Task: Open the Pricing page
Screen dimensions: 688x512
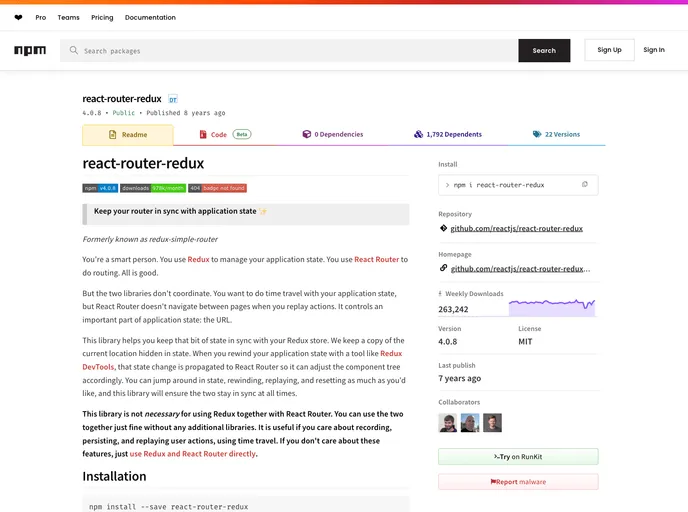Action: click(102, 18)
